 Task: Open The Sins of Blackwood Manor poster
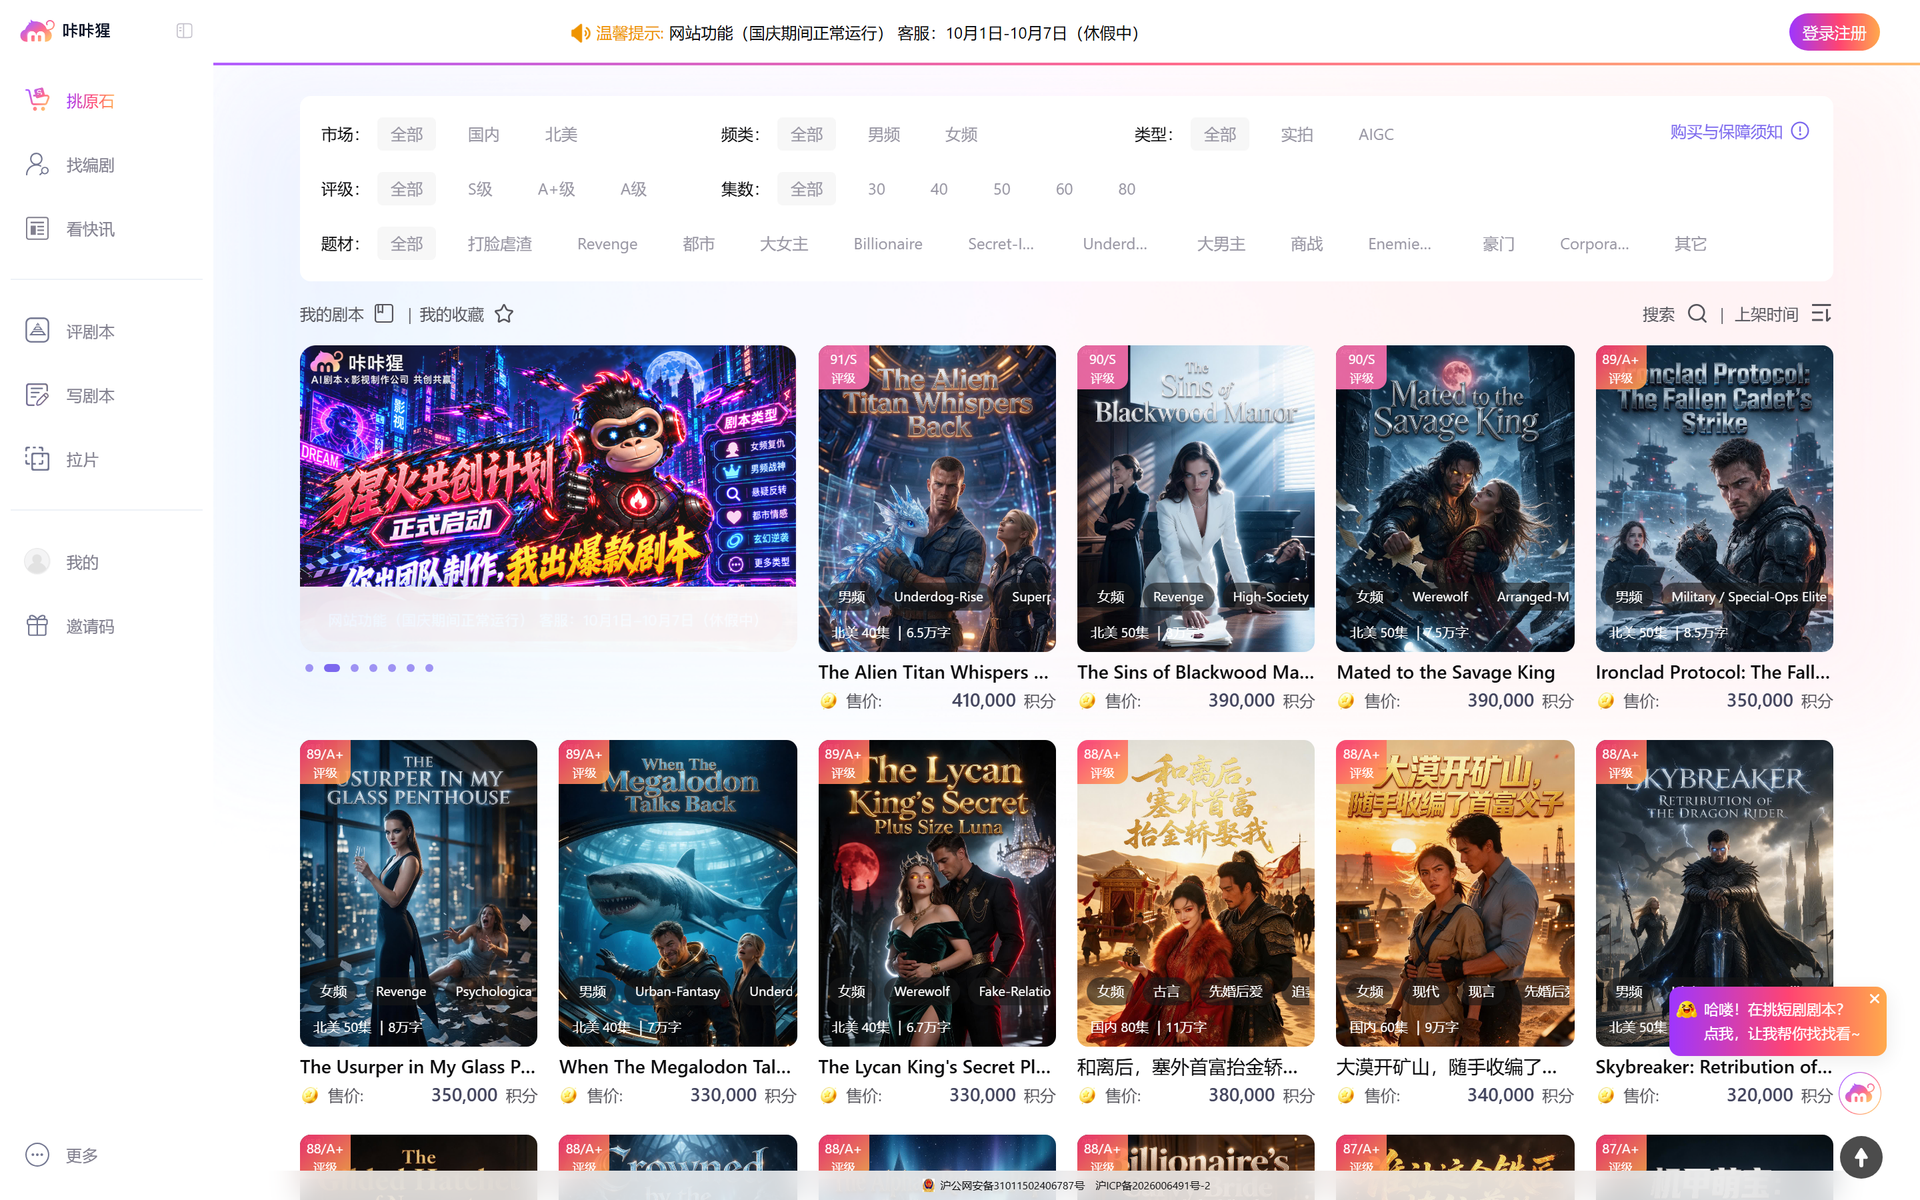[x=1195, y=498]
